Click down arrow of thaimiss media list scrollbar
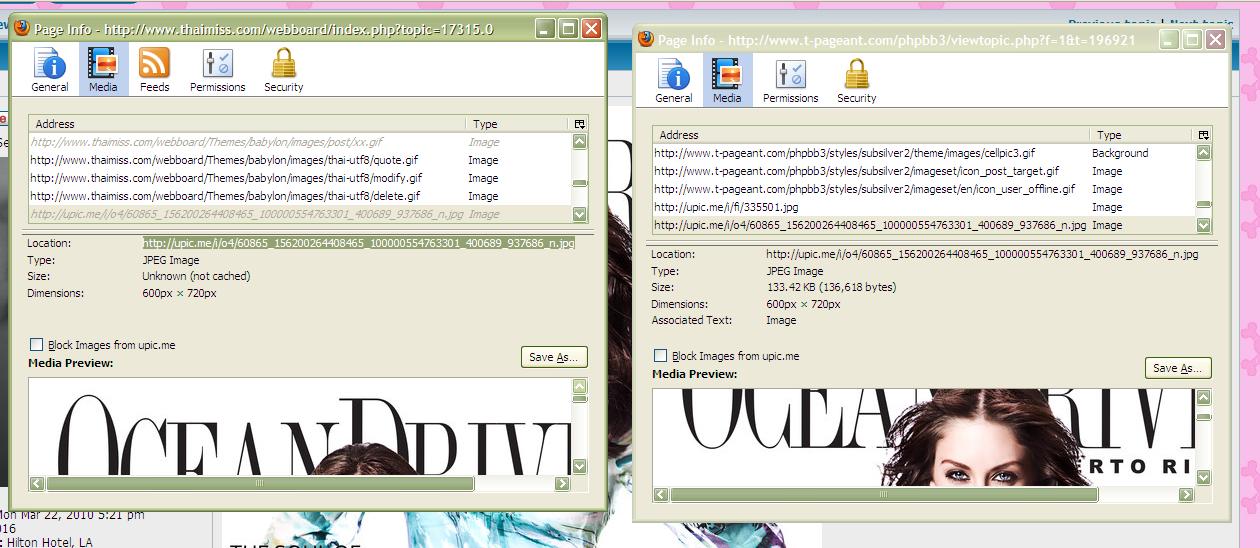The height and width of the screenshot is (548, 1260). coord(580,214)
